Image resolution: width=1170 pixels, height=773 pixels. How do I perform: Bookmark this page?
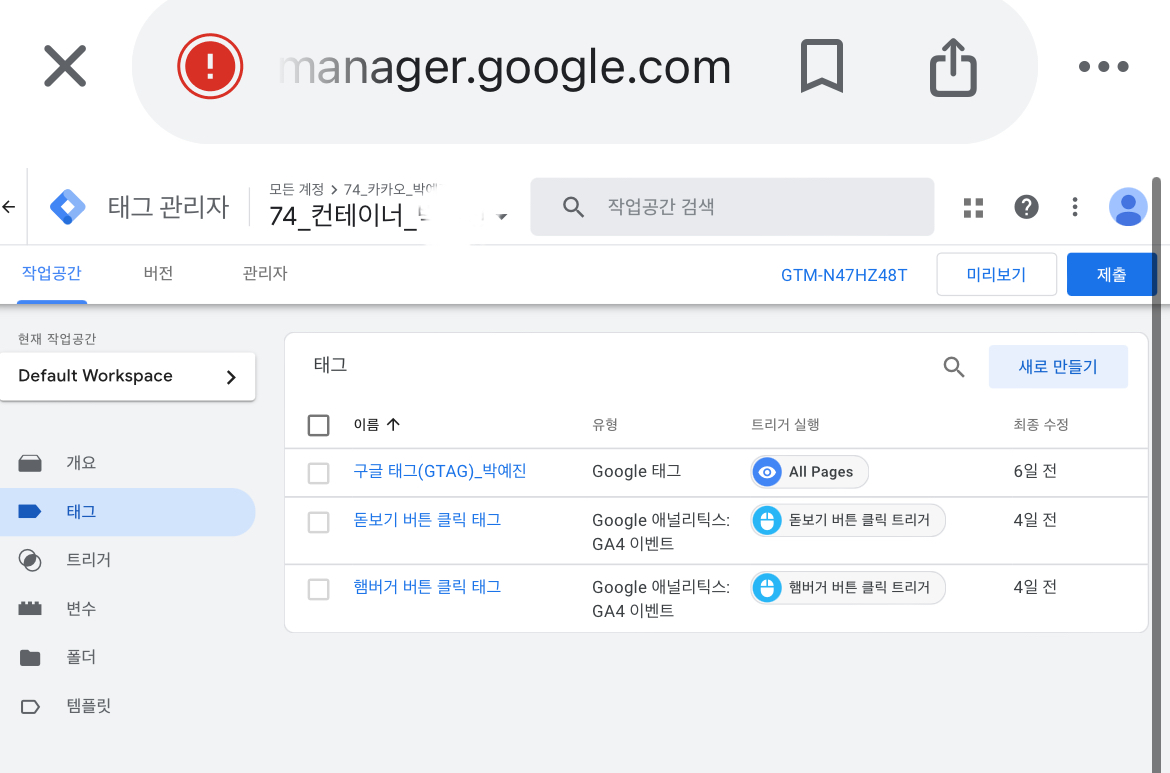(822, 66)
